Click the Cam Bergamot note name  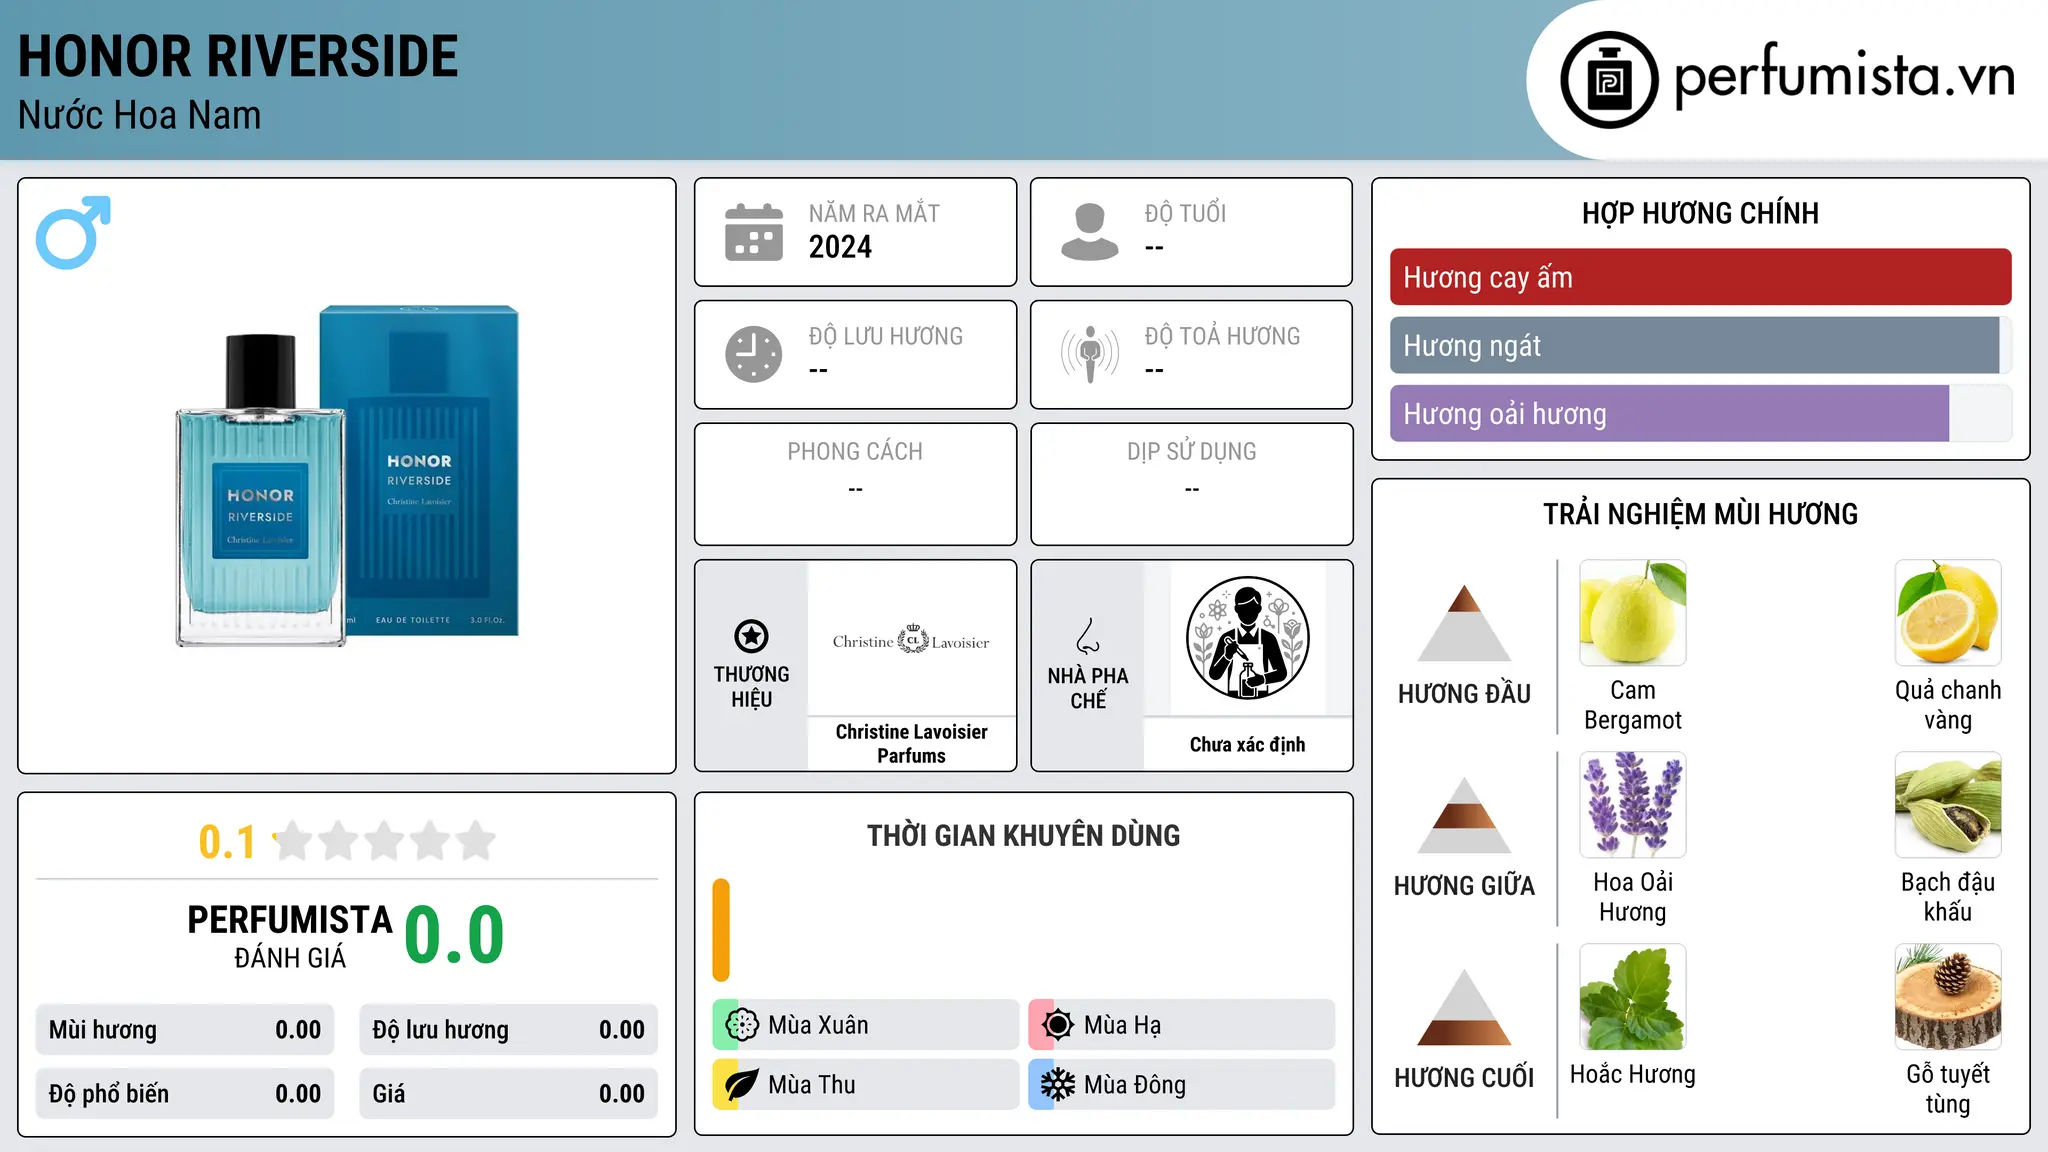pyautogui.click(x=1633, y=705)
